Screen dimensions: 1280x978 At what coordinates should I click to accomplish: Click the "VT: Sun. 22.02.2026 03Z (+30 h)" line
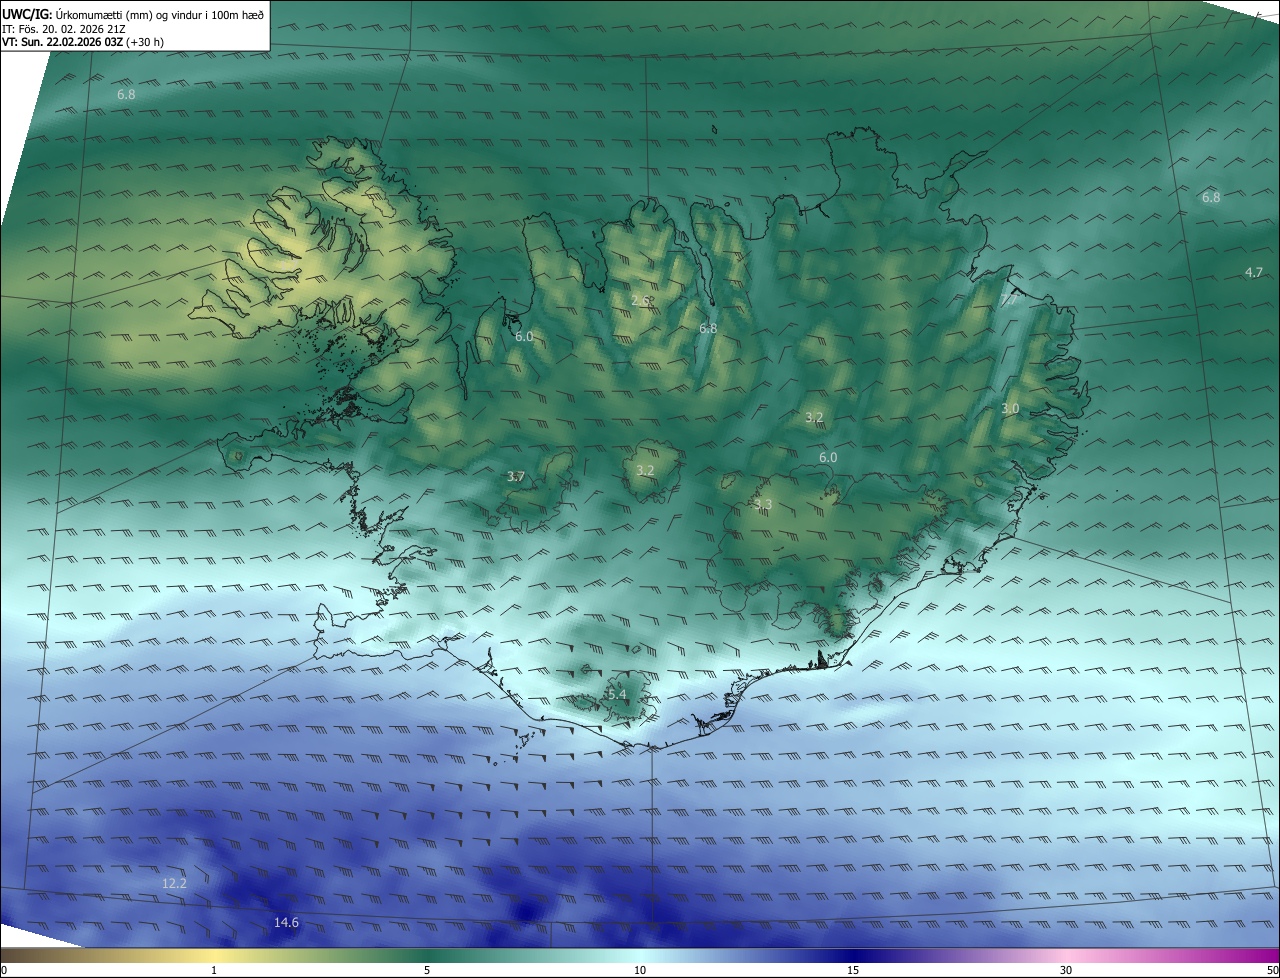click(83, 42)
